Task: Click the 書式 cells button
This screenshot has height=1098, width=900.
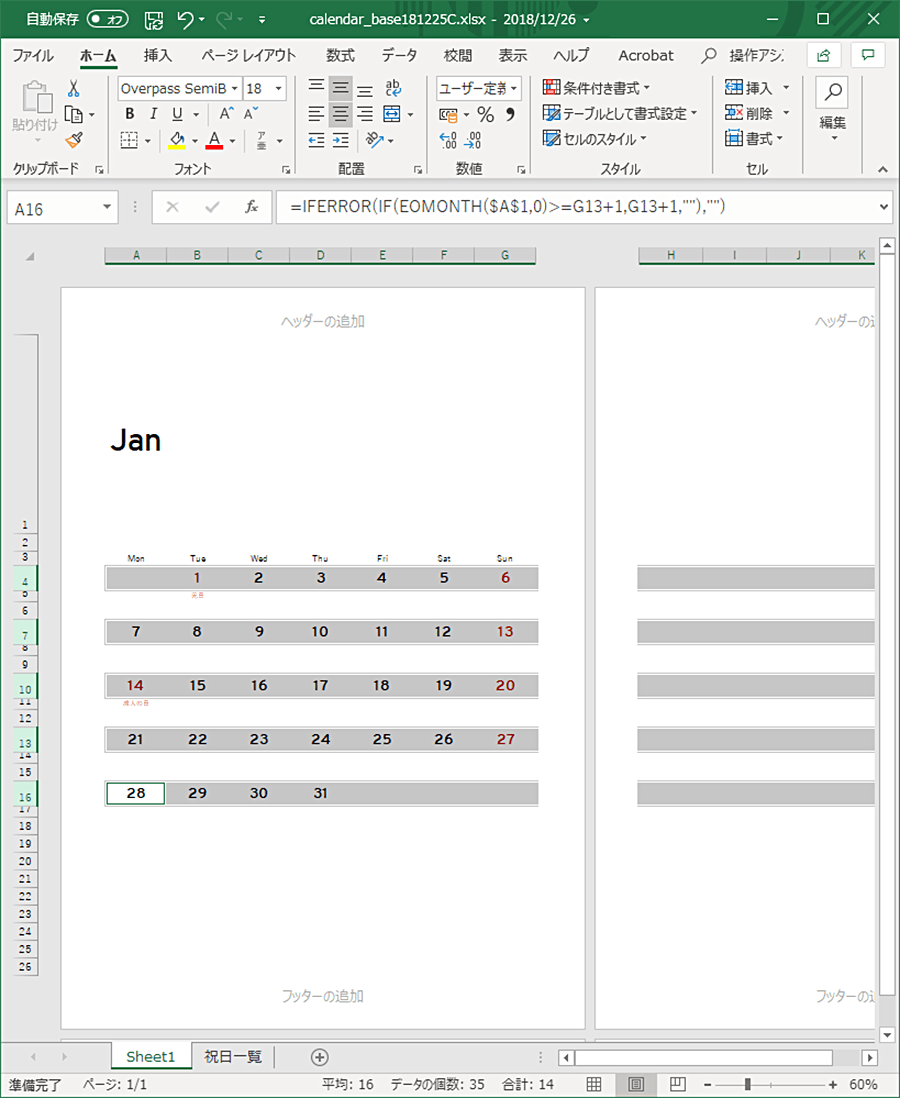Action: [x=755, y=139]
